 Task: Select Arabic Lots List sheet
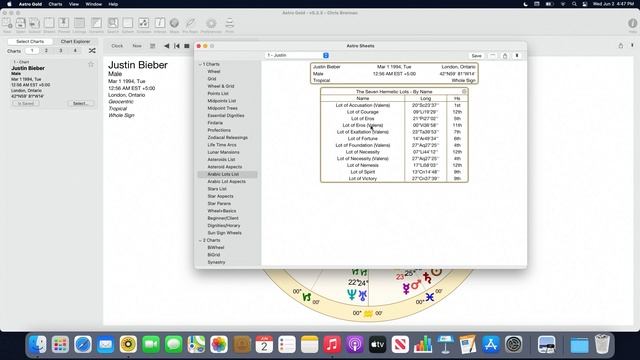(x=227, y=174)
